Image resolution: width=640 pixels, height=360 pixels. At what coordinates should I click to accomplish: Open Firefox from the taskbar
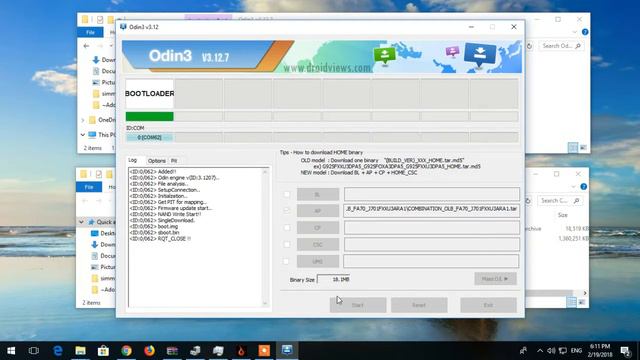(x=149, y=351)
